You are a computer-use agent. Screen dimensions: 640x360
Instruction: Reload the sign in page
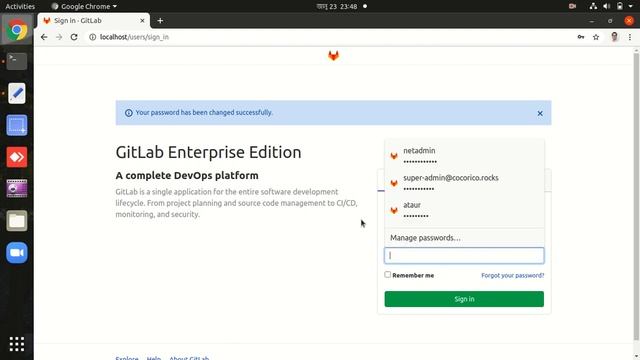[x=74, y=37]
